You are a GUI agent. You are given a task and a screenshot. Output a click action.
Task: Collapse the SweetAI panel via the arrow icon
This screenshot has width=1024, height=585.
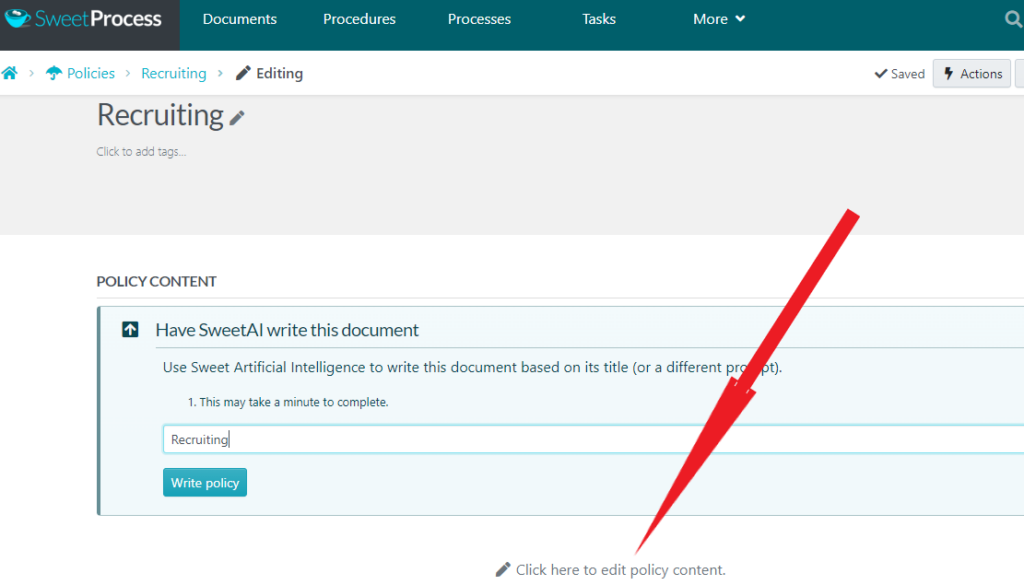point(129,328)
